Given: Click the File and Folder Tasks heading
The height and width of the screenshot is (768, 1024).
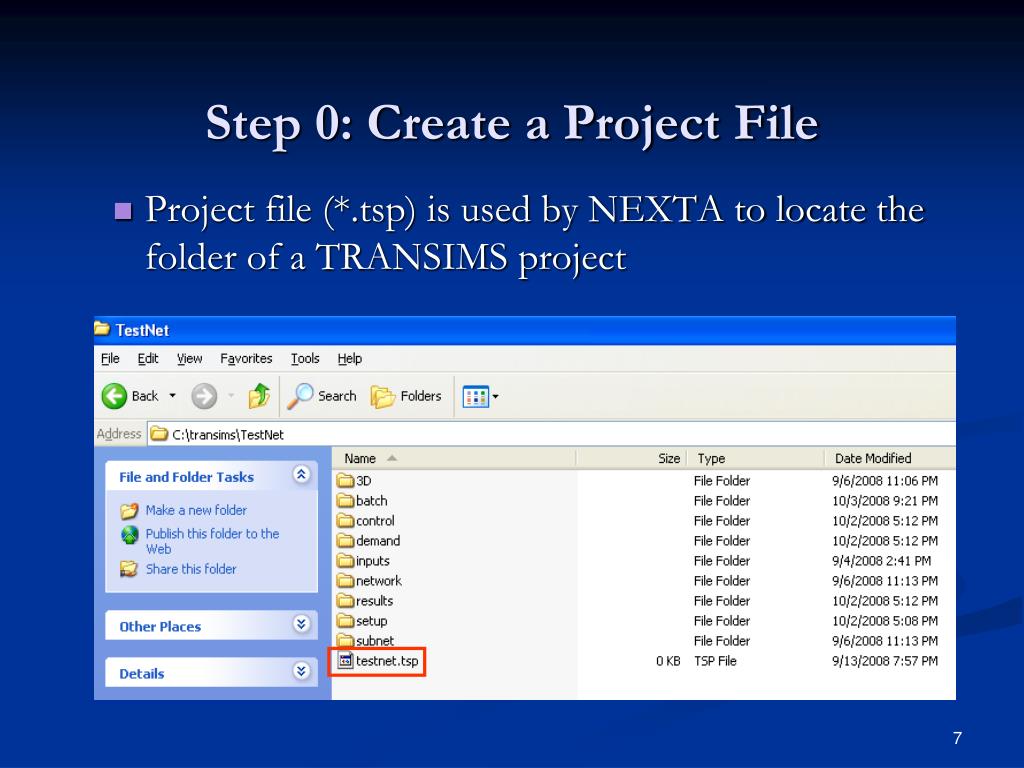Looking at the screenshot, I should [186, 477].
